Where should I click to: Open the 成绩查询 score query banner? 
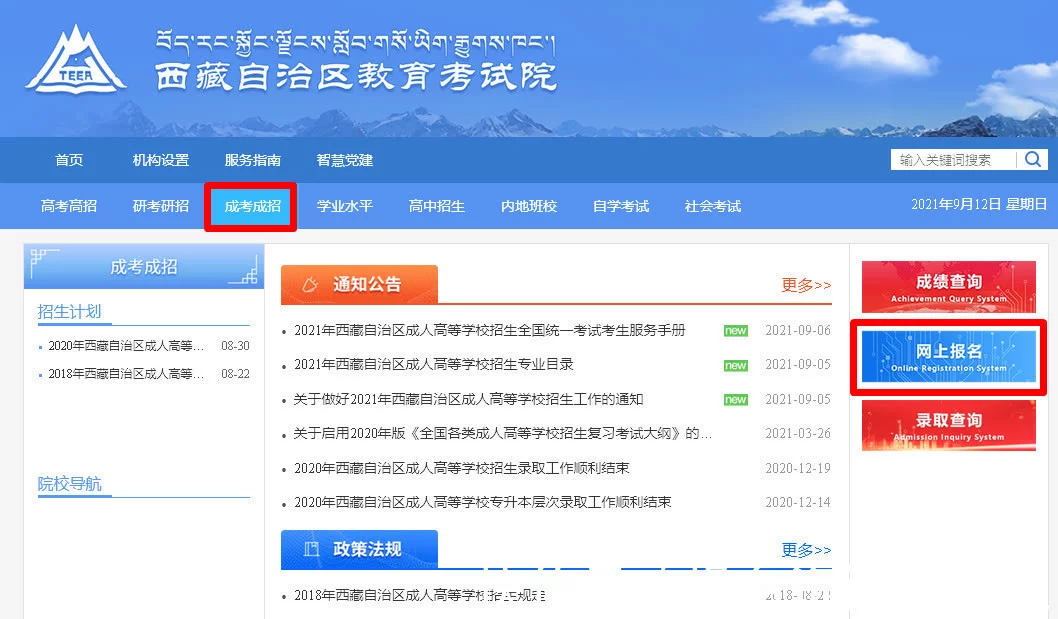click(948, 287)
